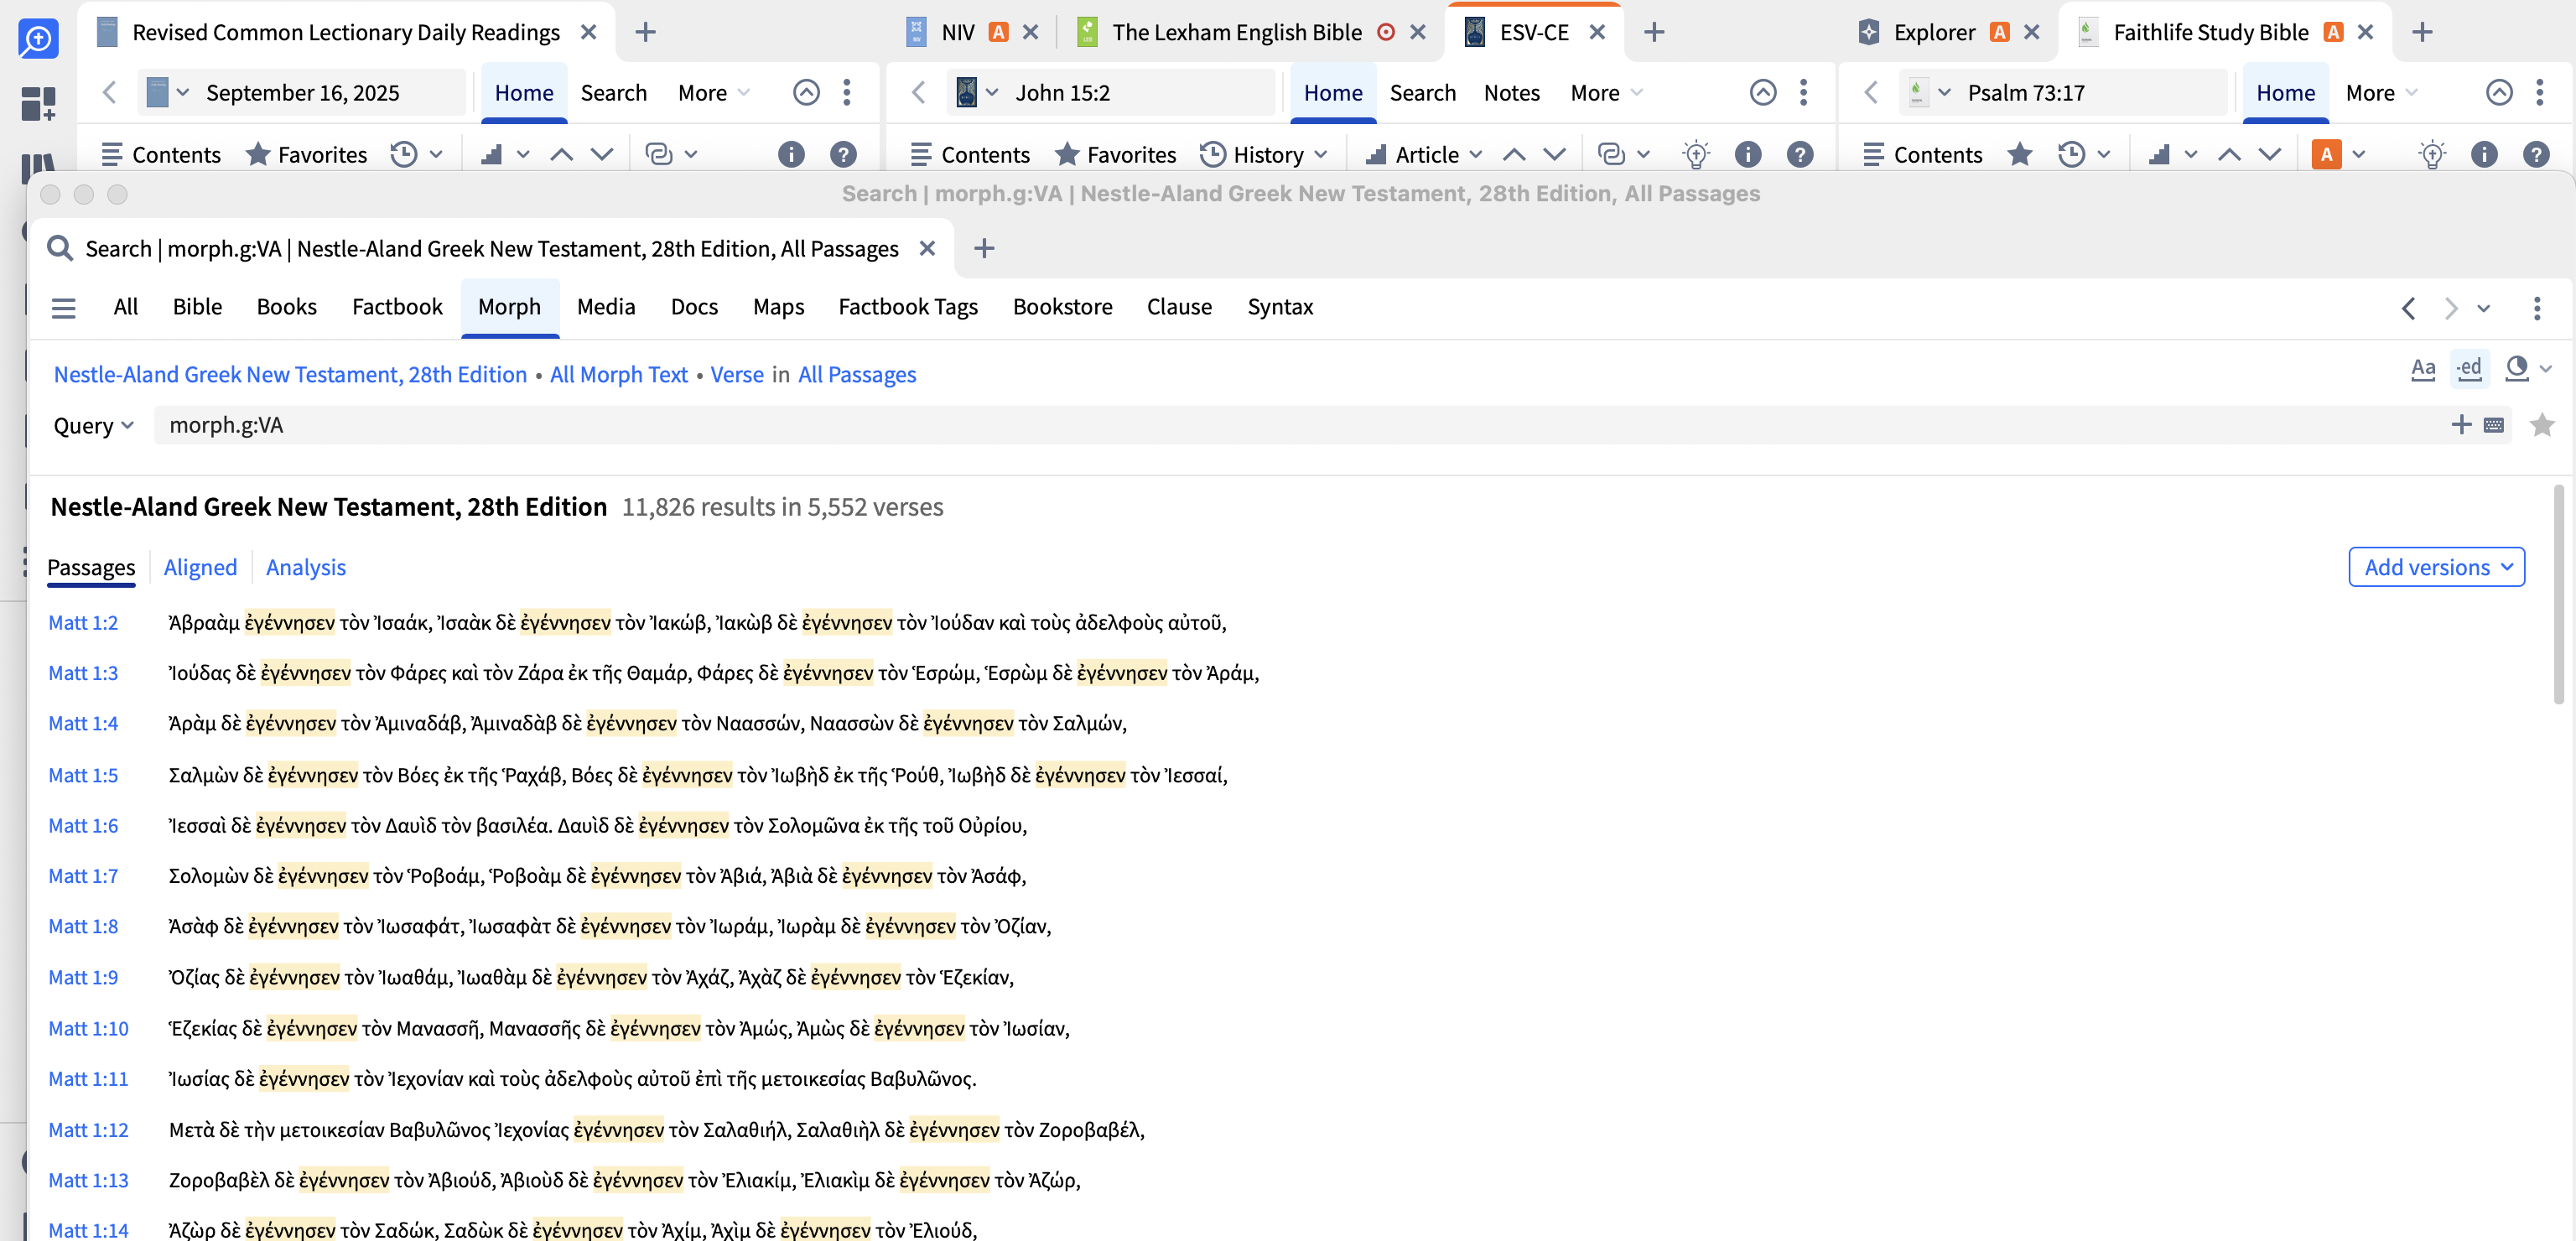Click the All Morph Text link

coord(618,374)
